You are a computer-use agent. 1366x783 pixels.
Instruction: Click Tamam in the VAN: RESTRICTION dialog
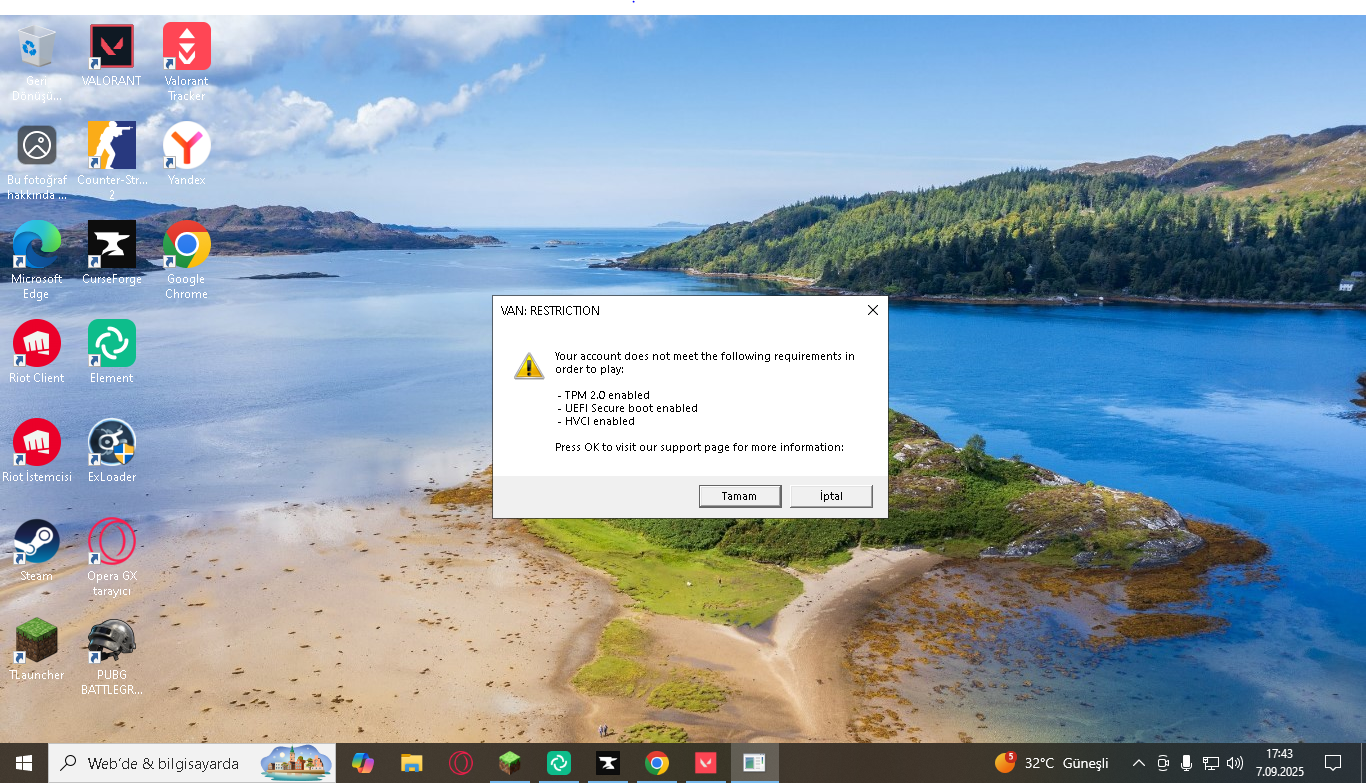(740, 496)
